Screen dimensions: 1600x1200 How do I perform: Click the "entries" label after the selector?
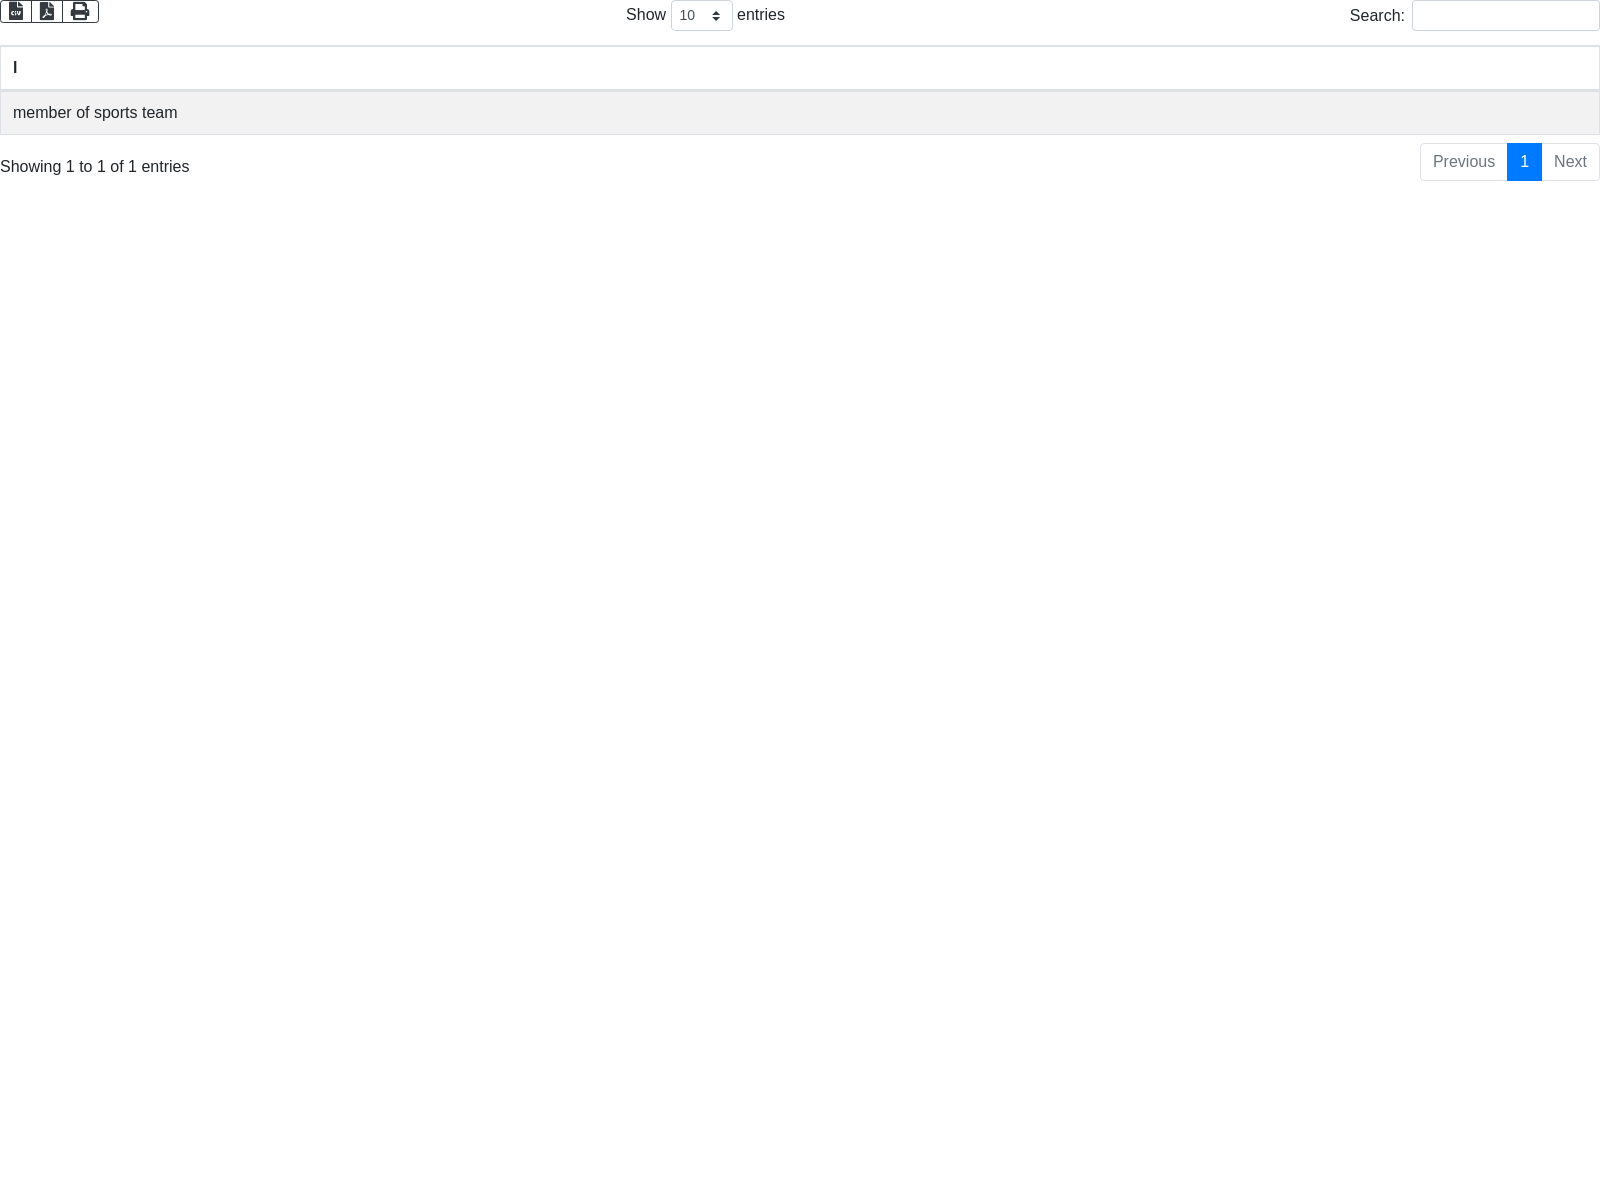click(x=760, y=15)
